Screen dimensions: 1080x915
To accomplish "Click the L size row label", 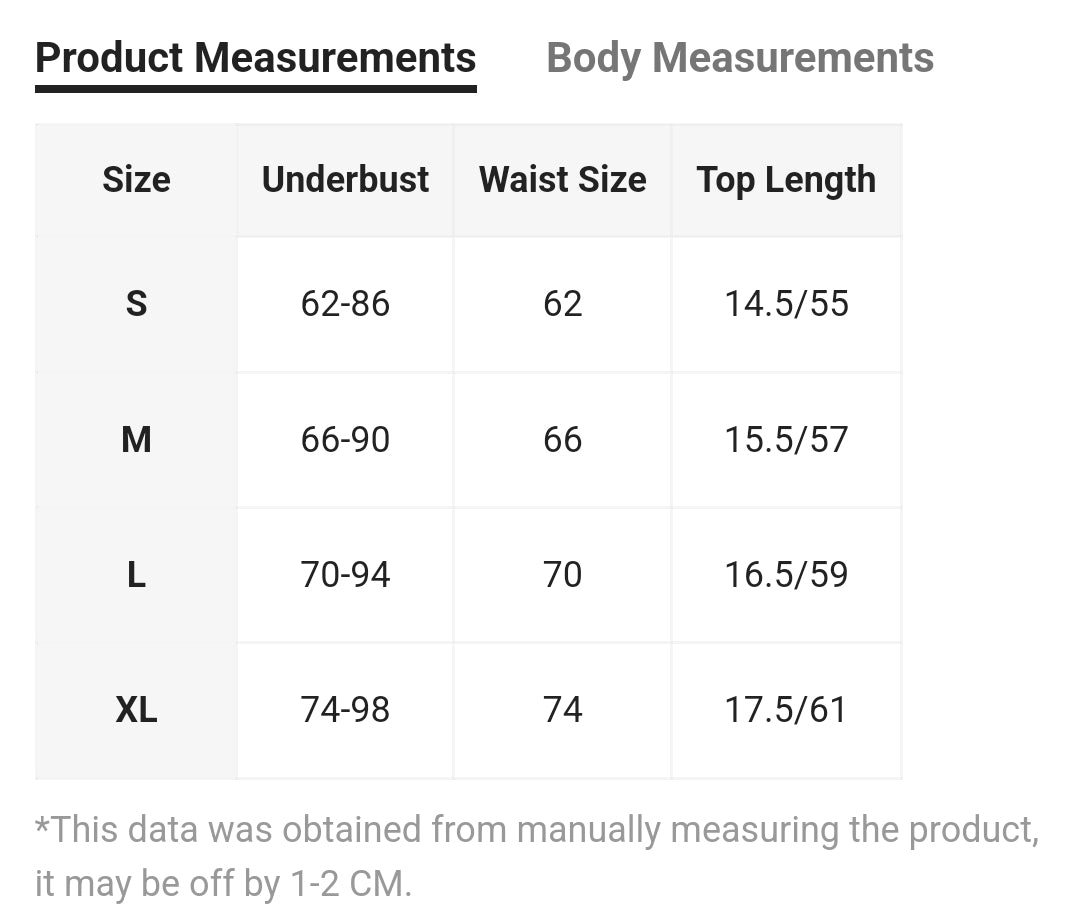I will click(136, 575).
